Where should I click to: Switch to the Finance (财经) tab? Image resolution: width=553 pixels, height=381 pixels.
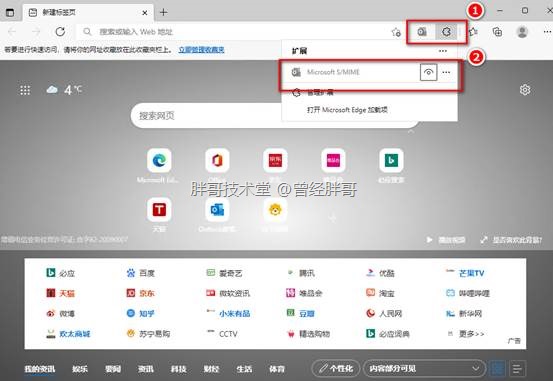click(211, 369)
